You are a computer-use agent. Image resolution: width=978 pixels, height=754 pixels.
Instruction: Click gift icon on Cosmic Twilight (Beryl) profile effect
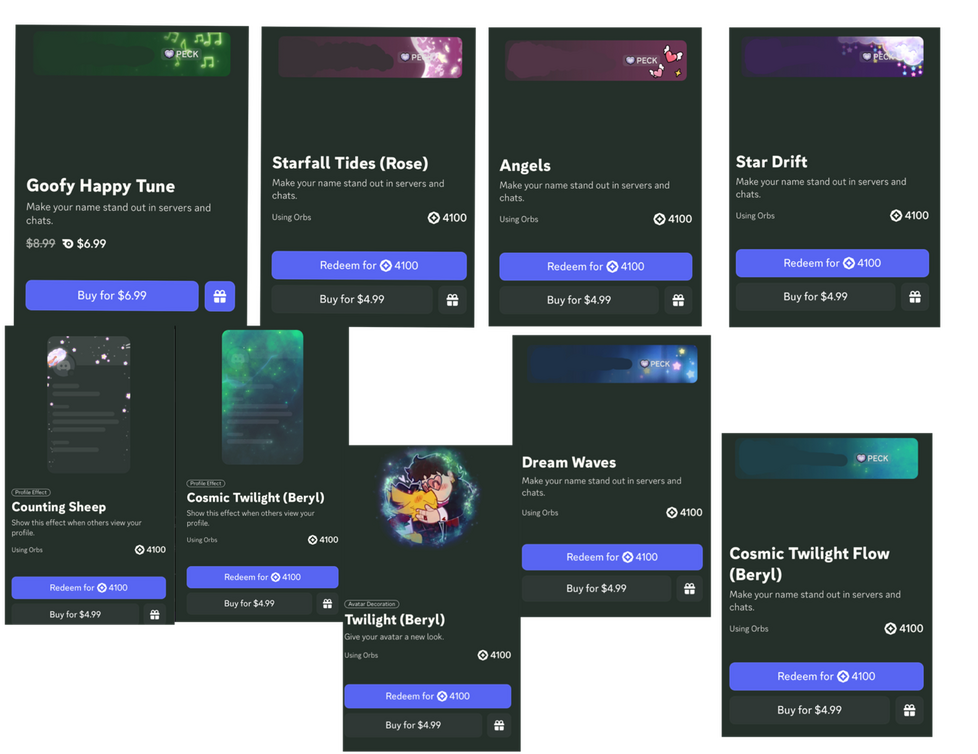click(x=327, y=604)
